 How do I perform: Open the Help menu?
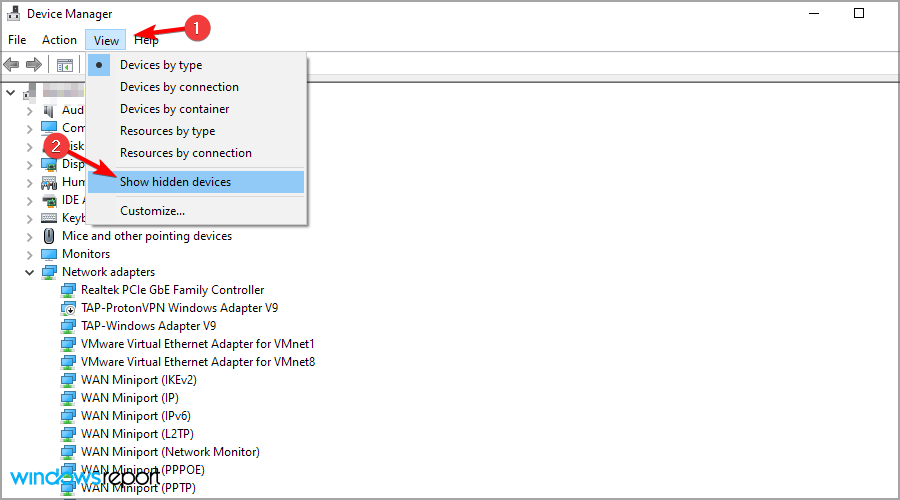point(146,40)
